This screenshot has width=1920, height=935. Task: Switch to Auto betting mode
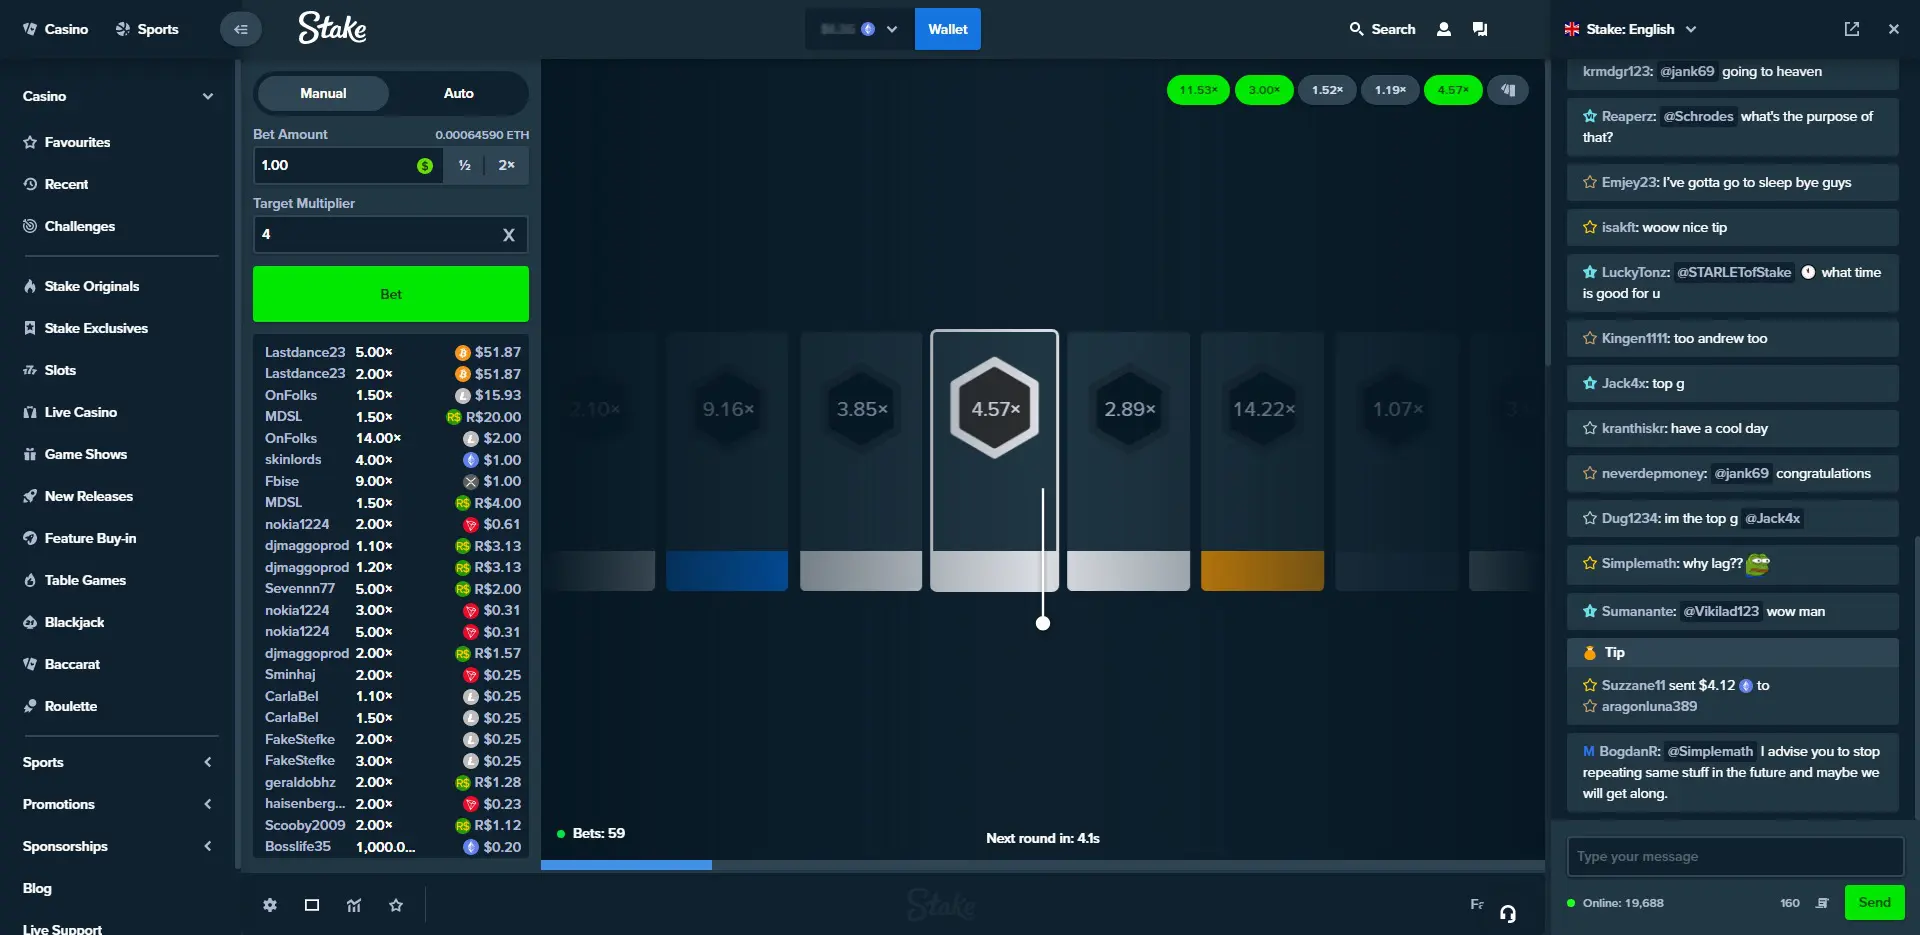[458, 93]
